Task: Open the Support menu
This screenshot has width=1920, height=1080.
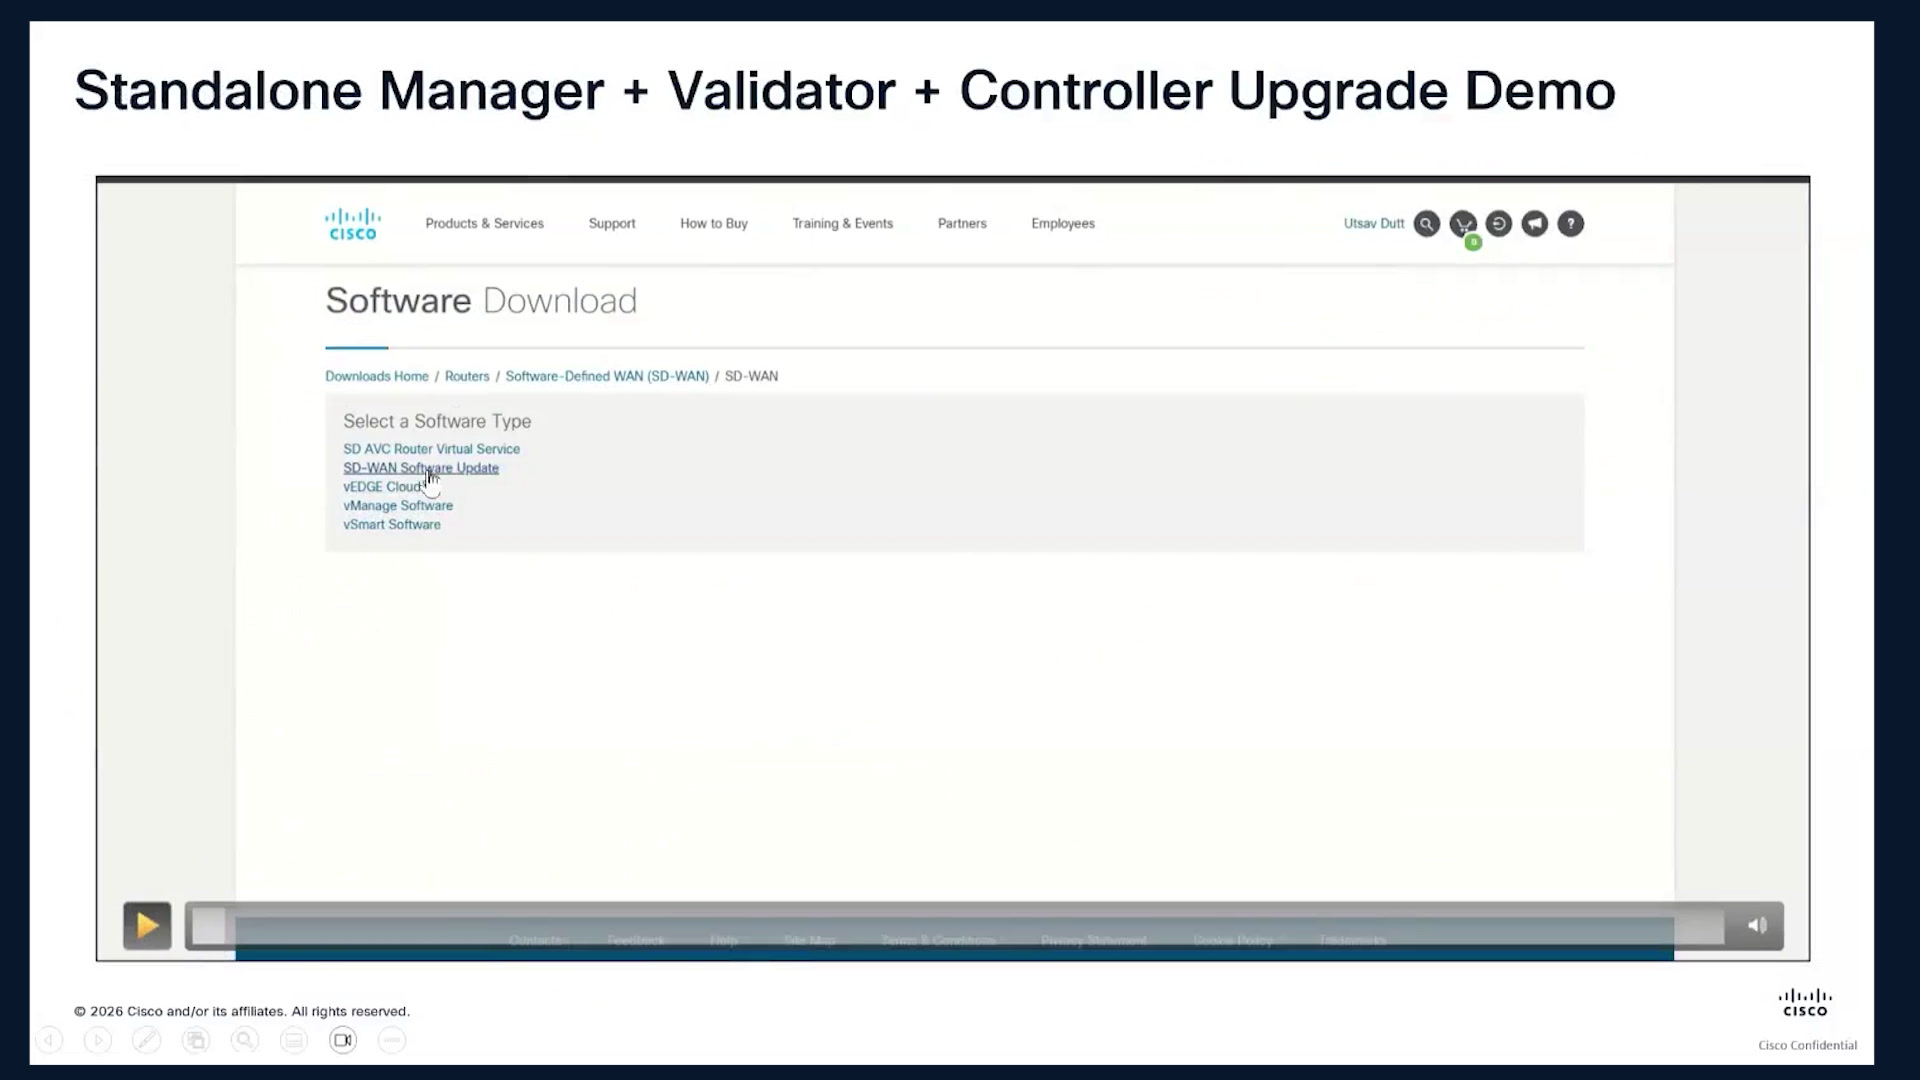Action: click(612, 224)
